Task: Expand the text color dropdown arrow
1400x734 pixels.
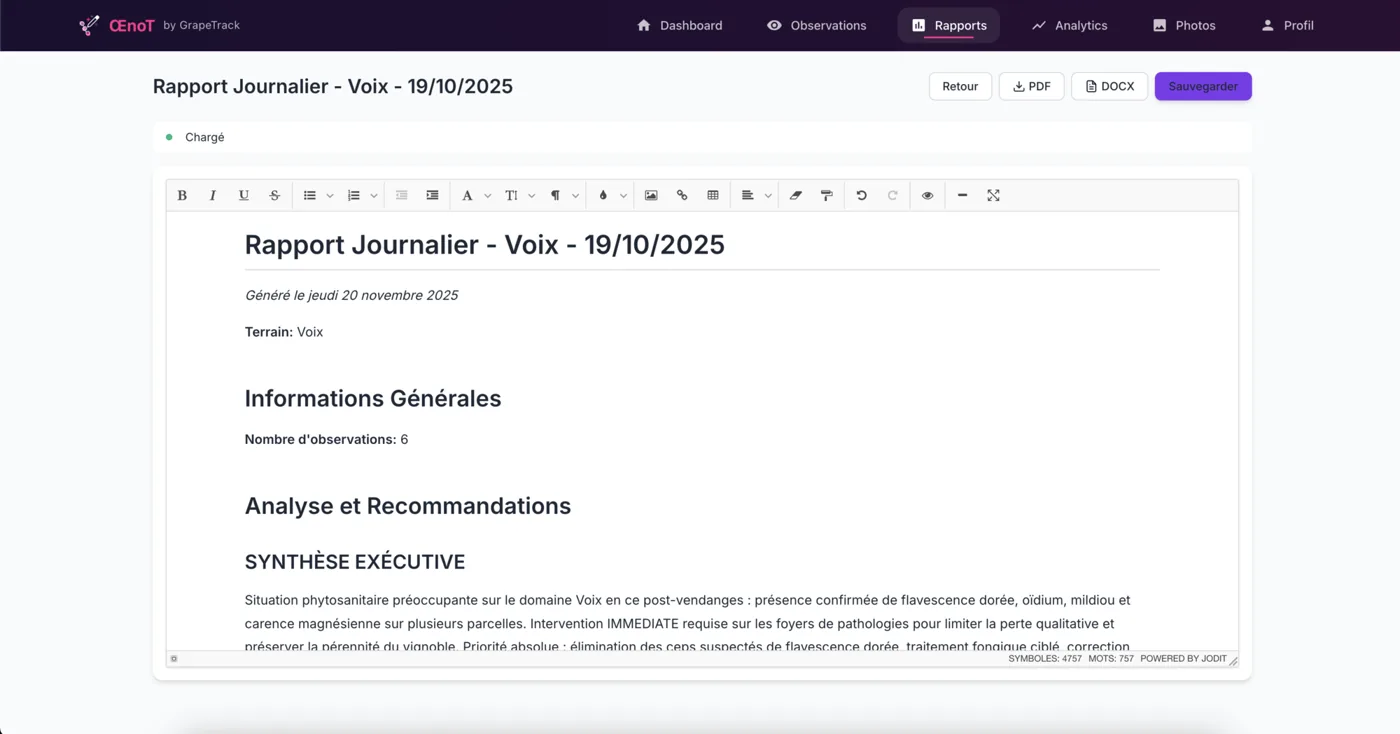Action: [x=623, y=196]
